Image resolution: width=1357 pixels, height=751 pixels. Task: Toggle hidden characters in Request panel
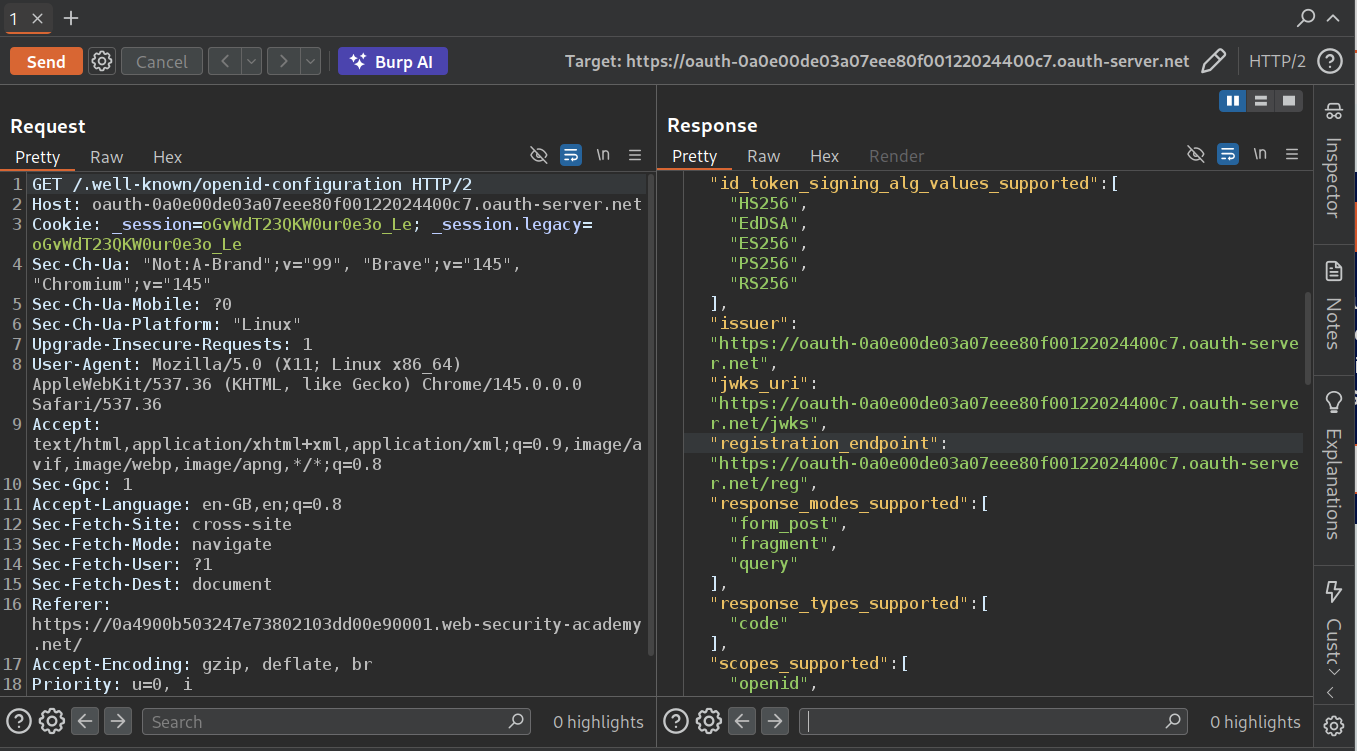pos(539,155)
